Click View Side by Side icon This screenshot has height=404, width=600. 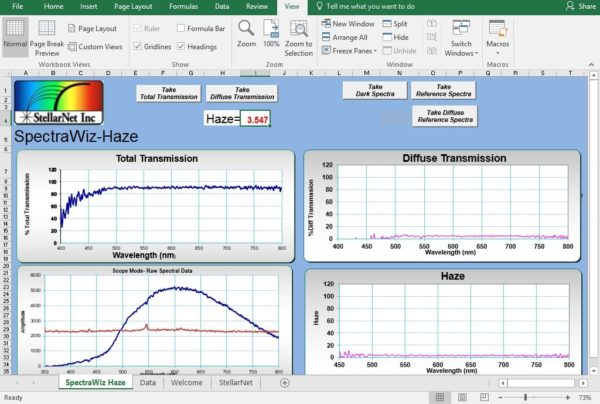click(x=432, y=24)
